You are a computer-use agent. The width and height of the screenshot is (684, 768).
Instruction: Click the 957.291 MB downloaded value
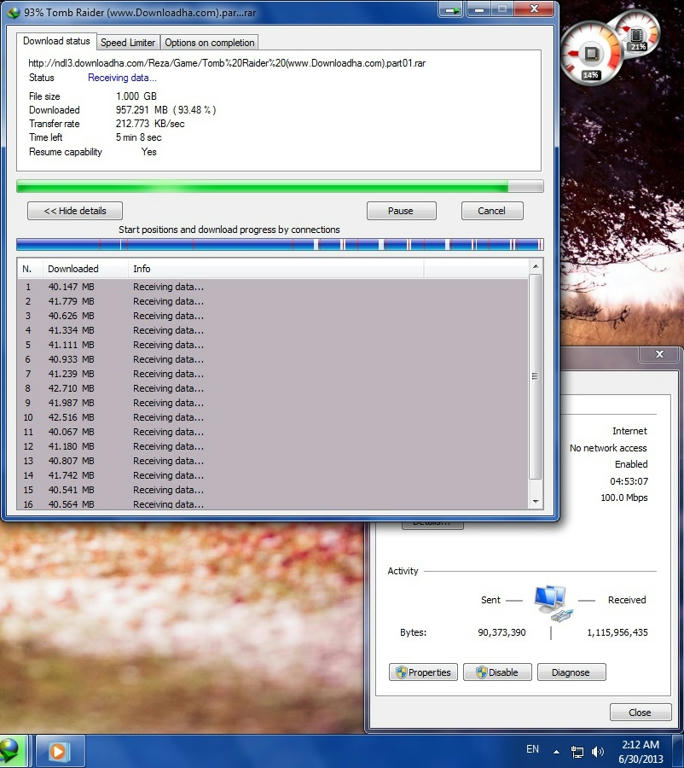[166, 110]
